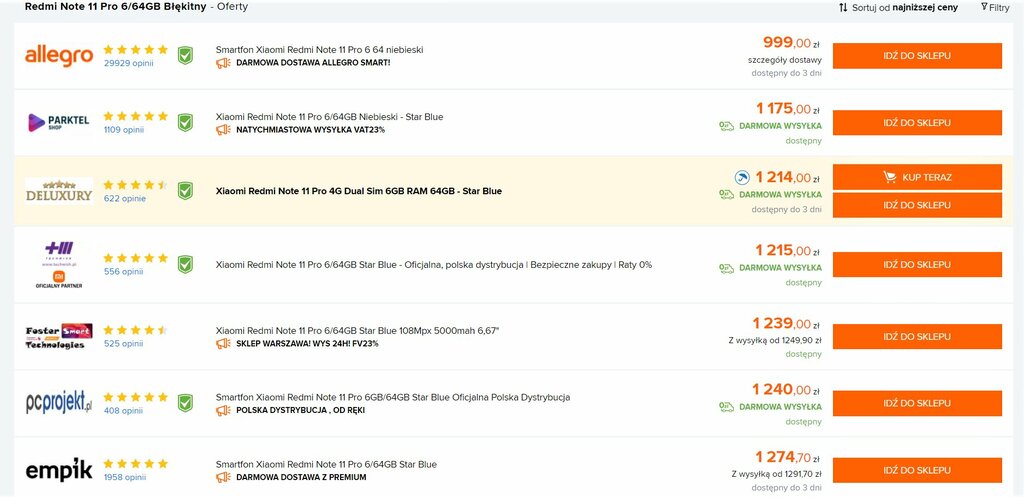Click Z wysyłką od 1291,70 zł text
The height and width of the screenshot is (497, 1024).
[776, 474]
